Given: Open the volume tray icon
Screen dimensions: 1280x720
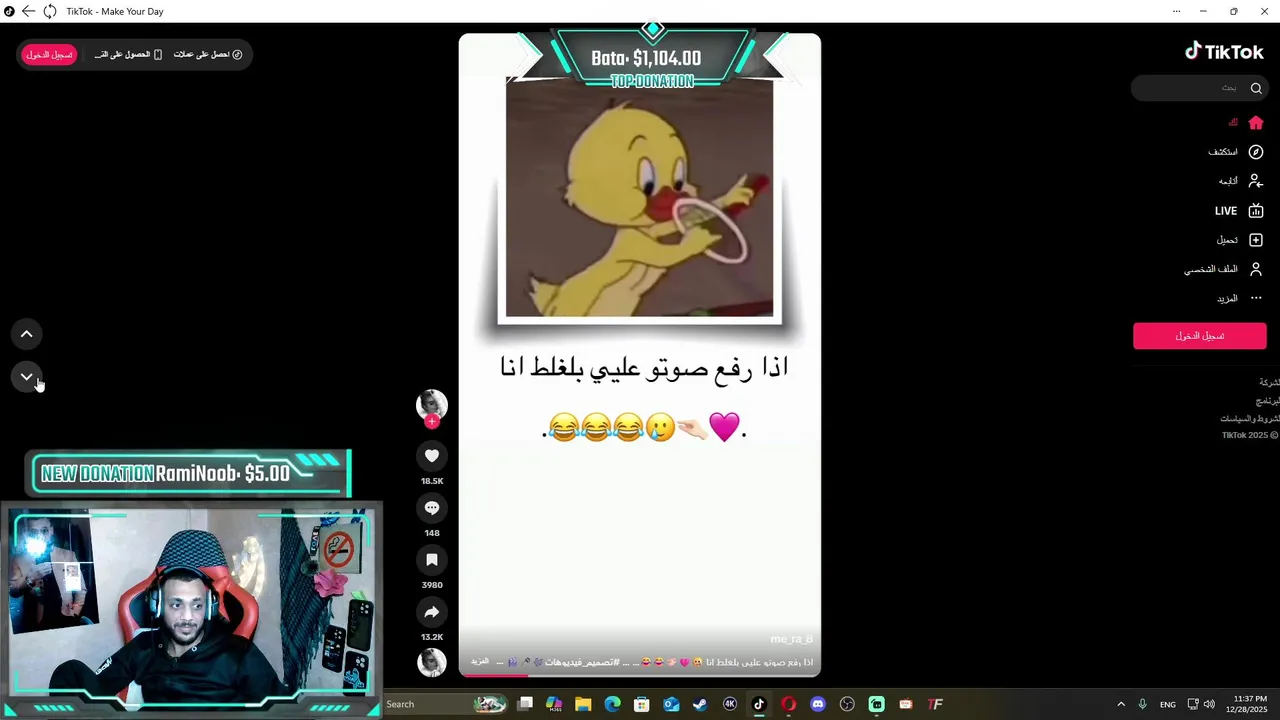Looking at the screenshot, I should click(1209, 704).
